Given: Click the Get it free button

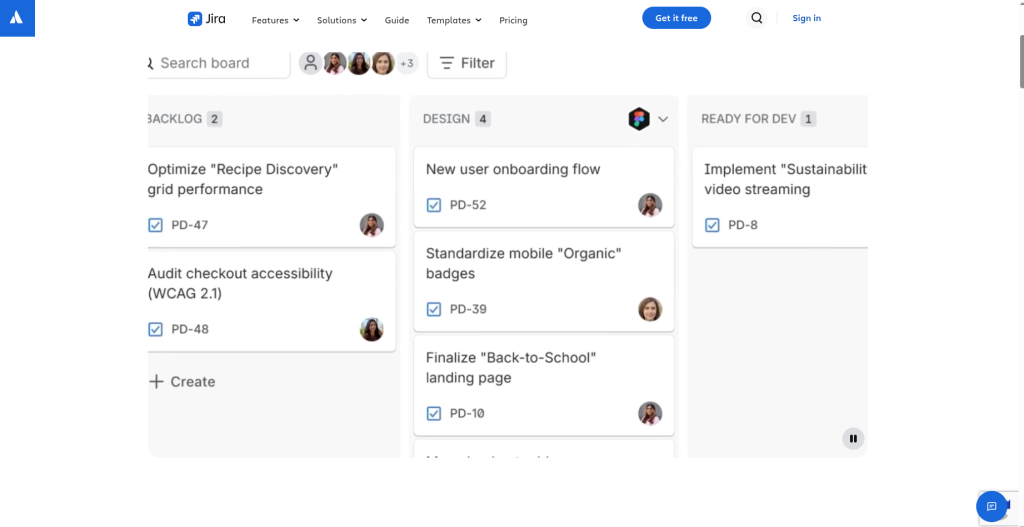Looking at the screenshot, I should pos(677,18).
